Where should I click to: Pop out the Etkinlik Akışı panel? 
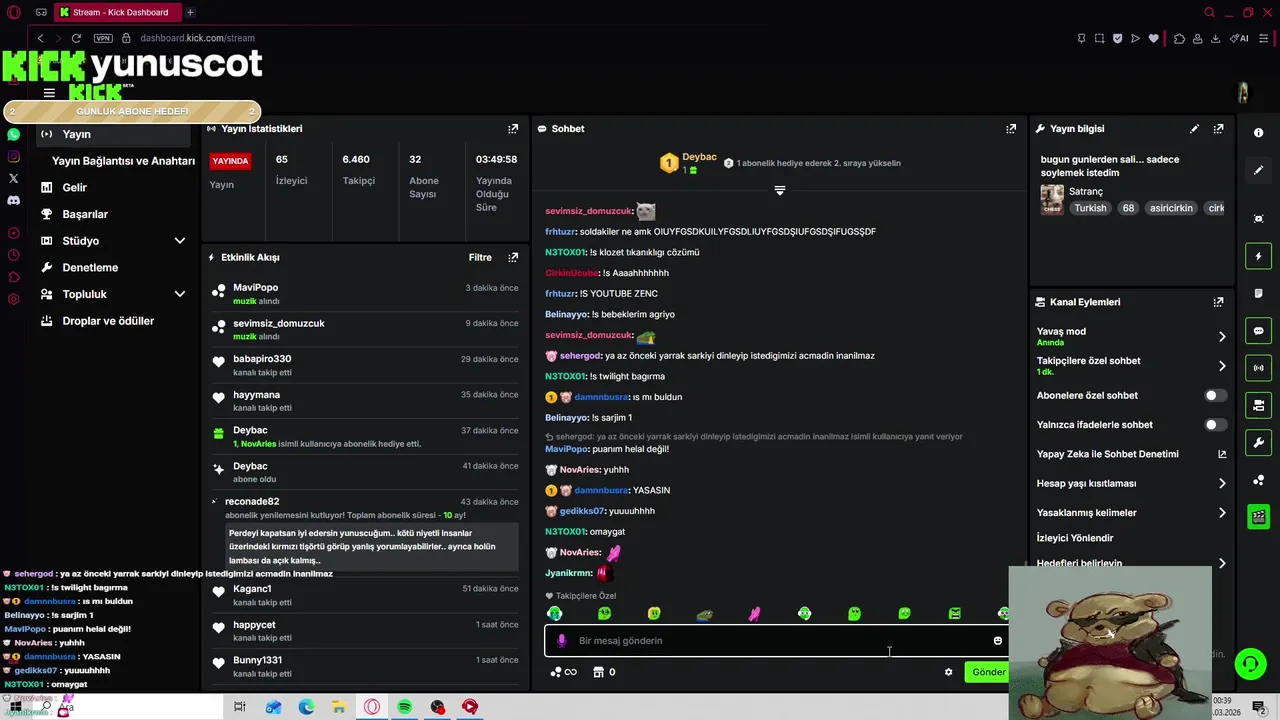point(513,257)
